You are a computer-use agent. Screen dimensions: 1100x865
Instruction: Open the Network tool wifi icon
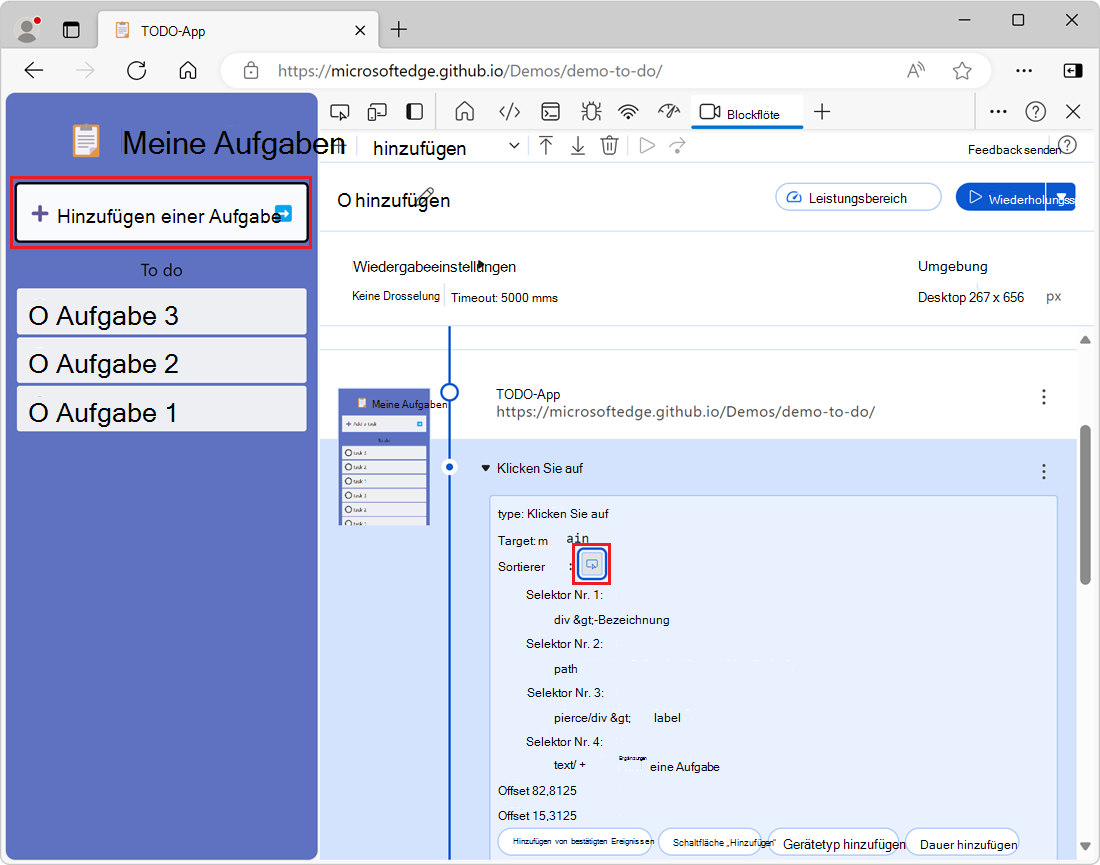[628, 111]
